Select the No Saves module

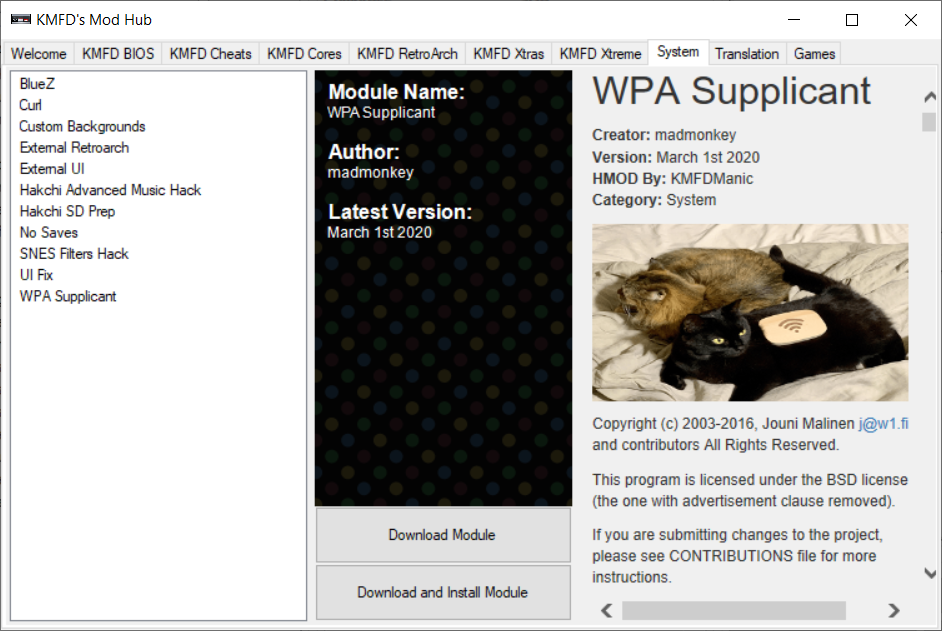click(x=49, y=233)
